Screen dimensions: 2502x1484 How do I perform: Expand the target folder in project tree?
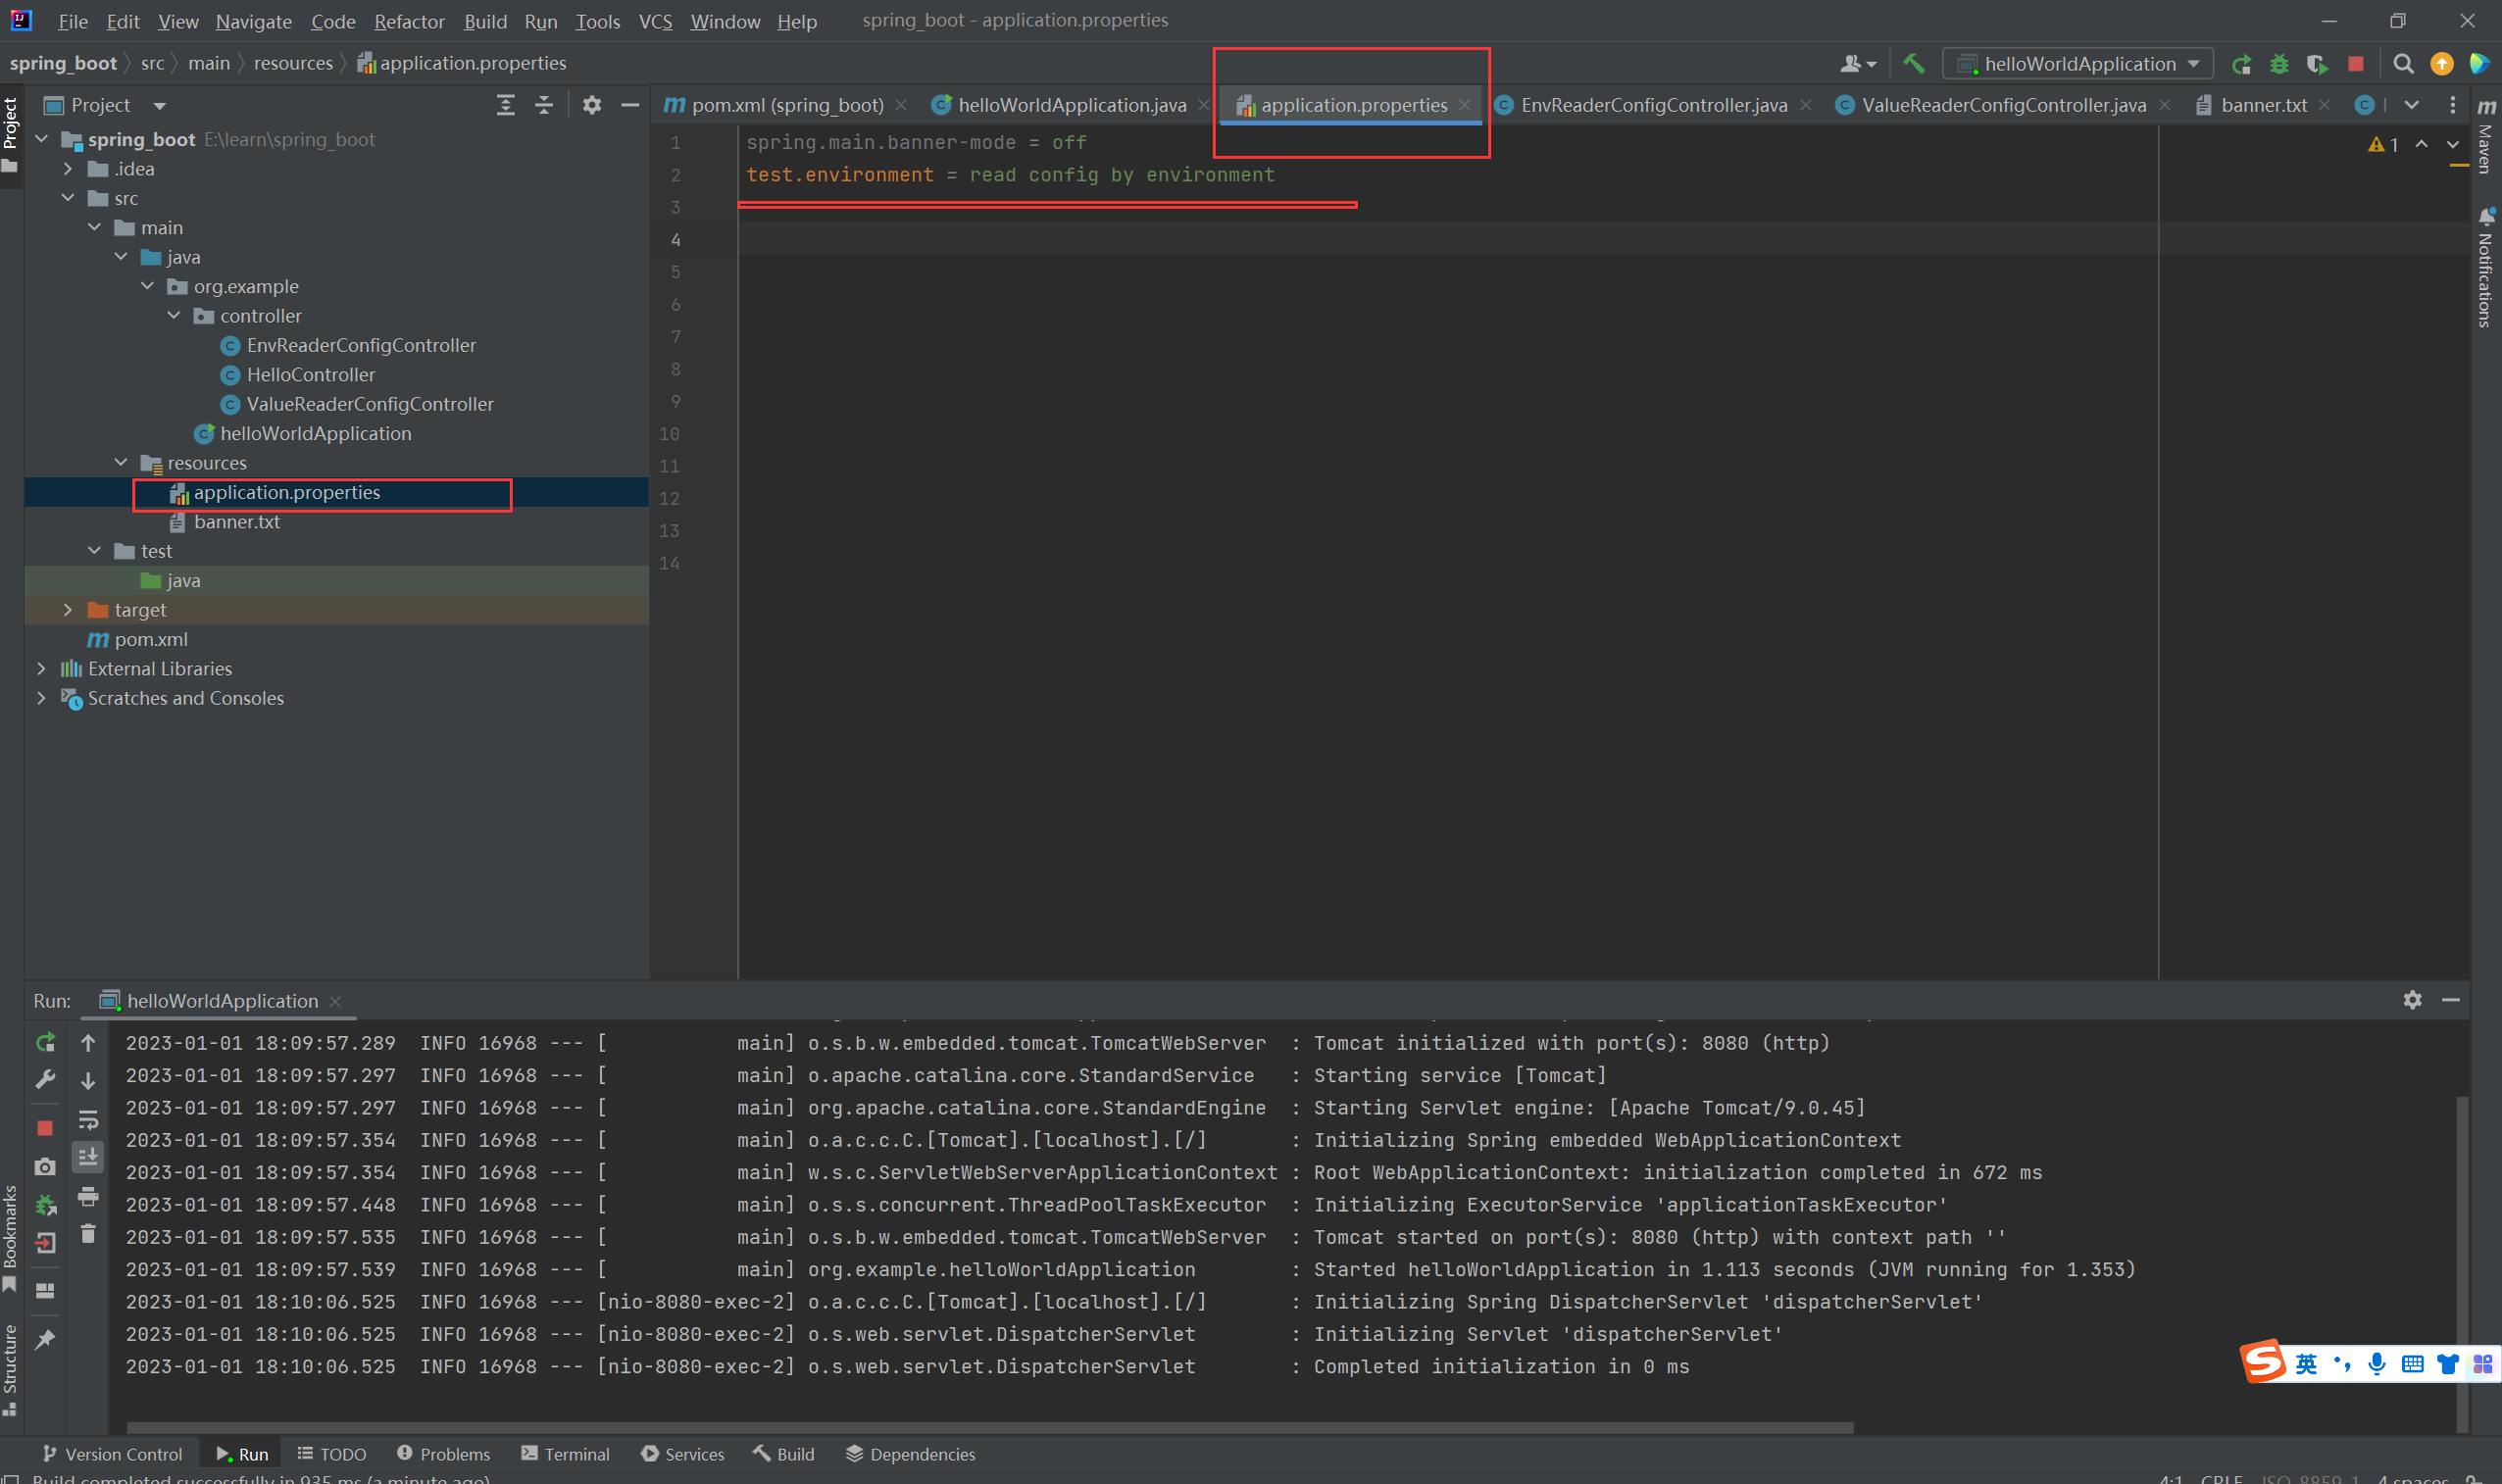[x=68, y=610]
